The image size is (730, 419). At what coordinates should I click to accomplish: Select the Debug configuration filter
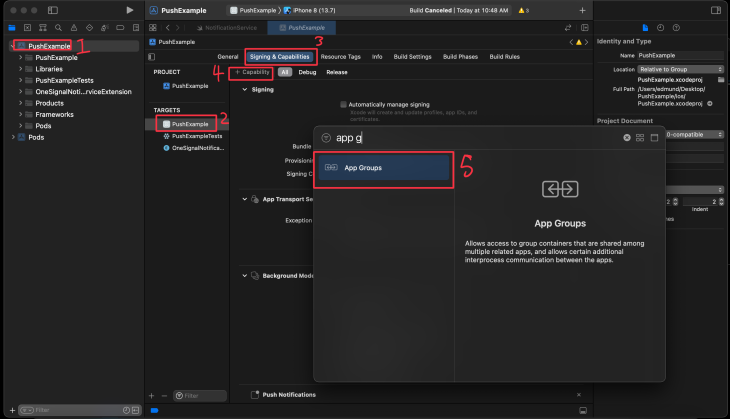(x=307, y=72)
